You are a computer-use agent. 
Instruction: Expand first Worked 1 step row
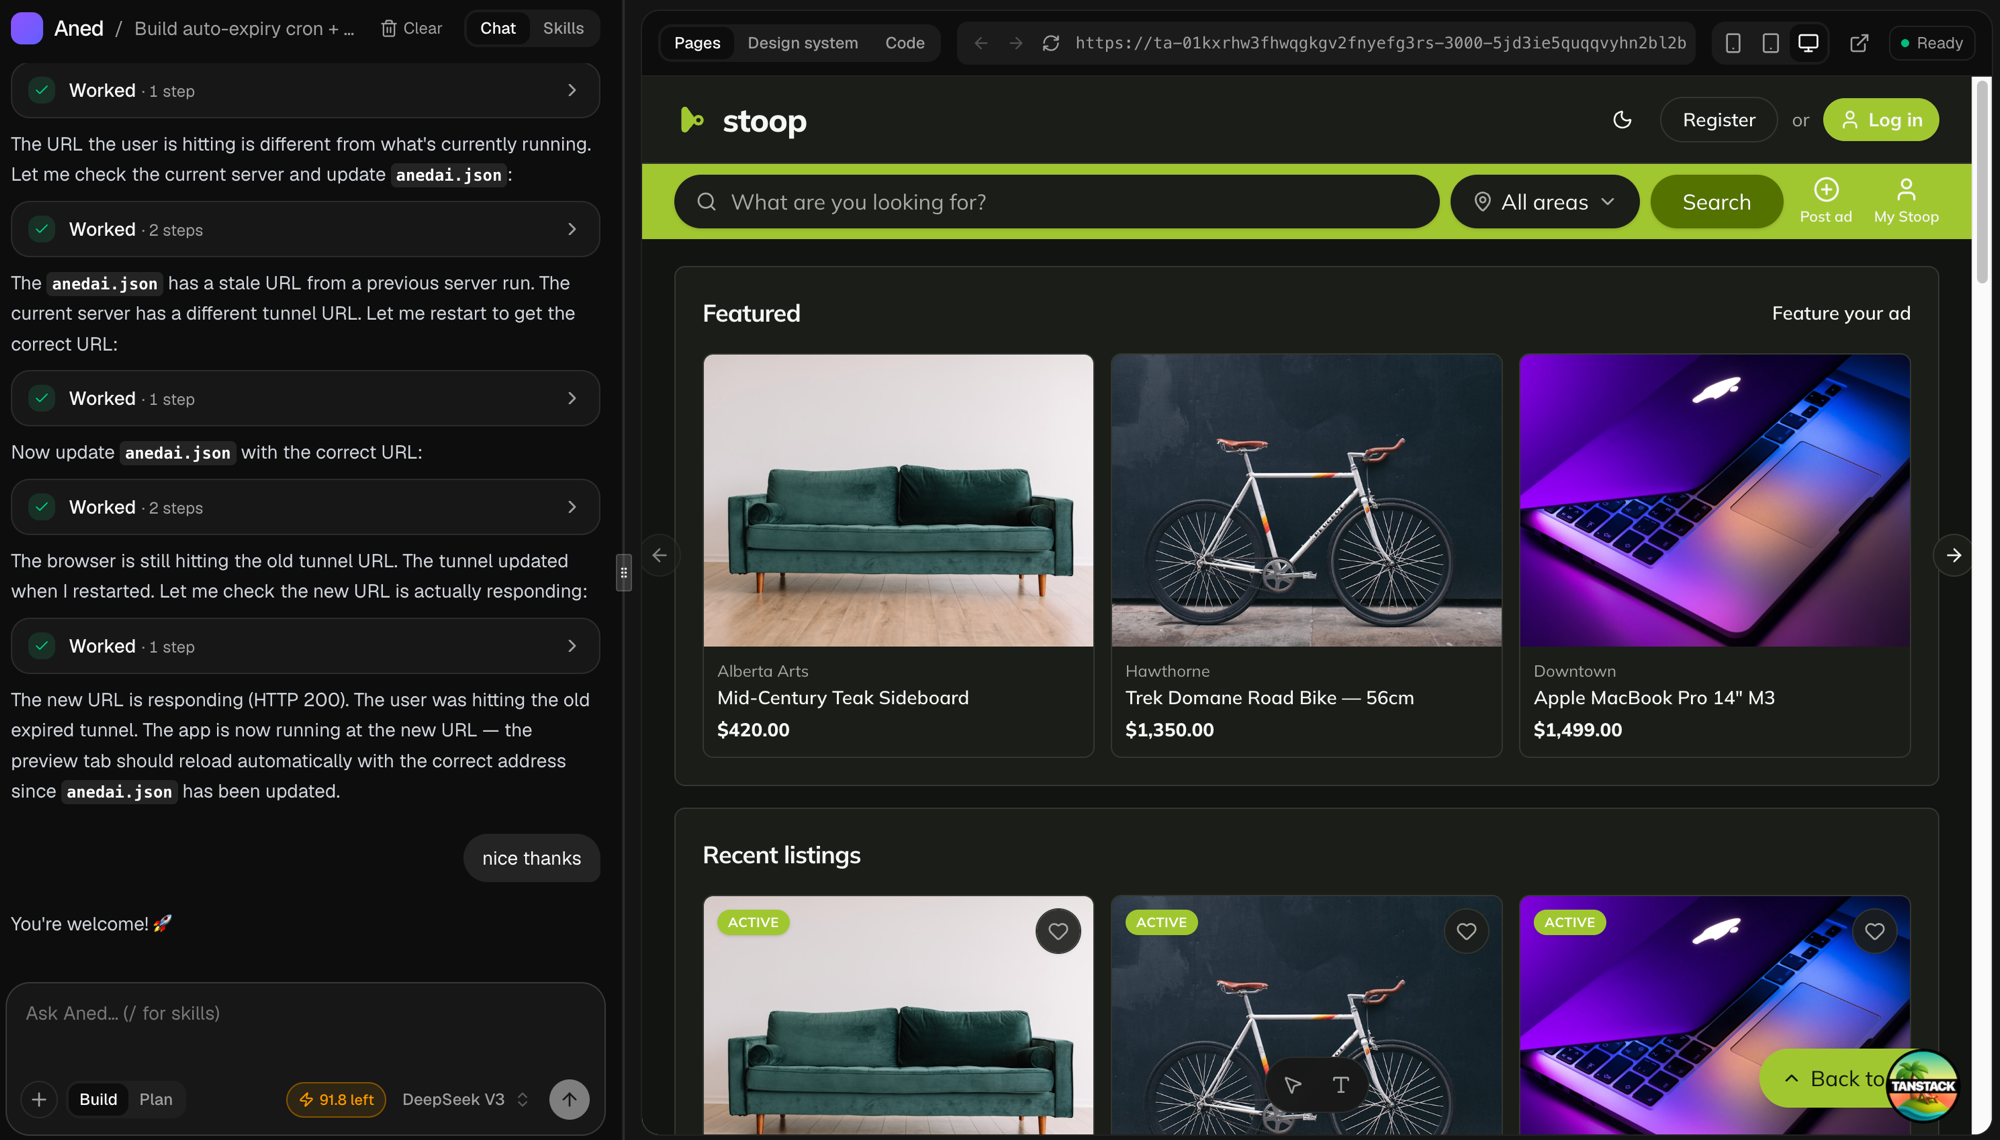tap(305, 90)
